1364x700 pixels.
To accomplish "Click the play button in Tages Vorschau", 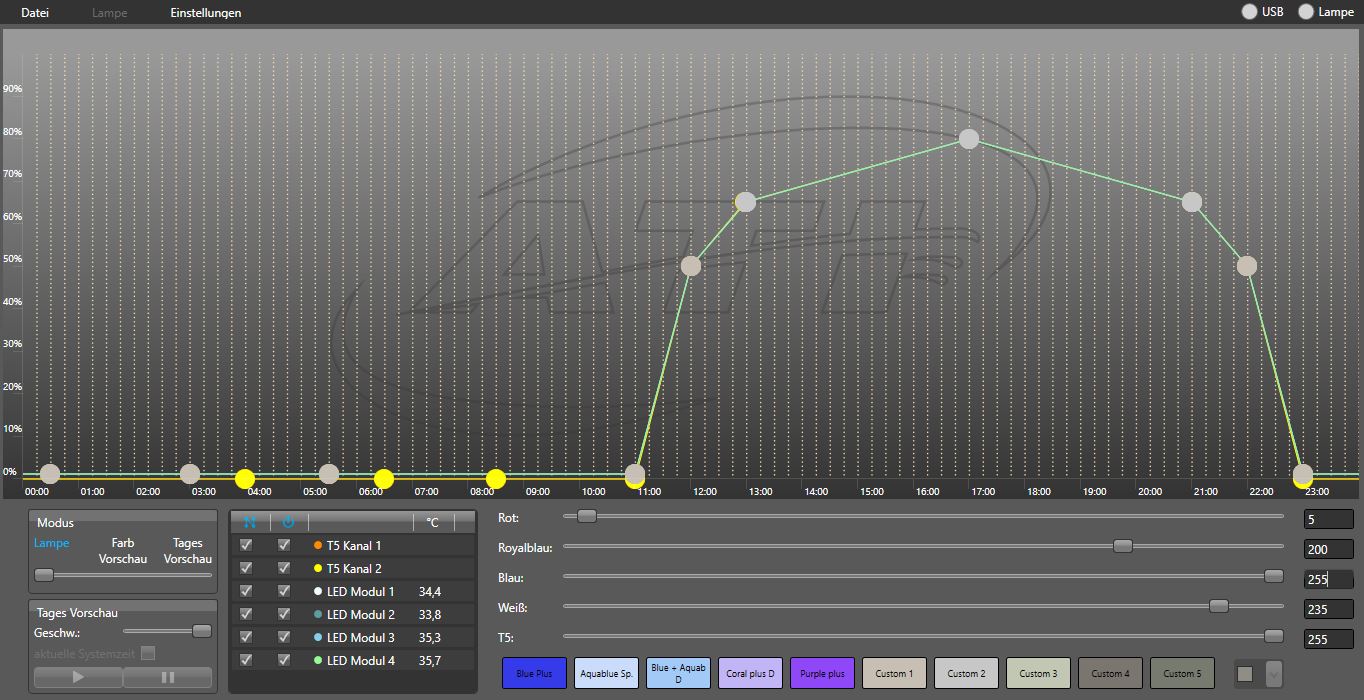I will (78, 677).
